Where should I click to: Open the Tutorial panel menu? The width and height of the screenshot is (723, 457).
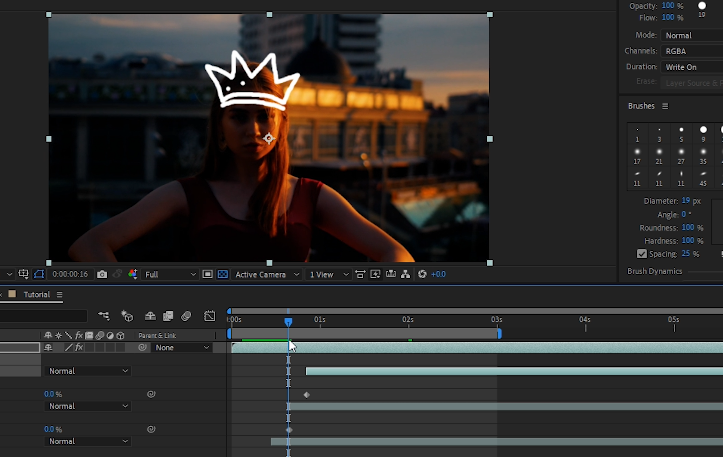click(59, 294)
